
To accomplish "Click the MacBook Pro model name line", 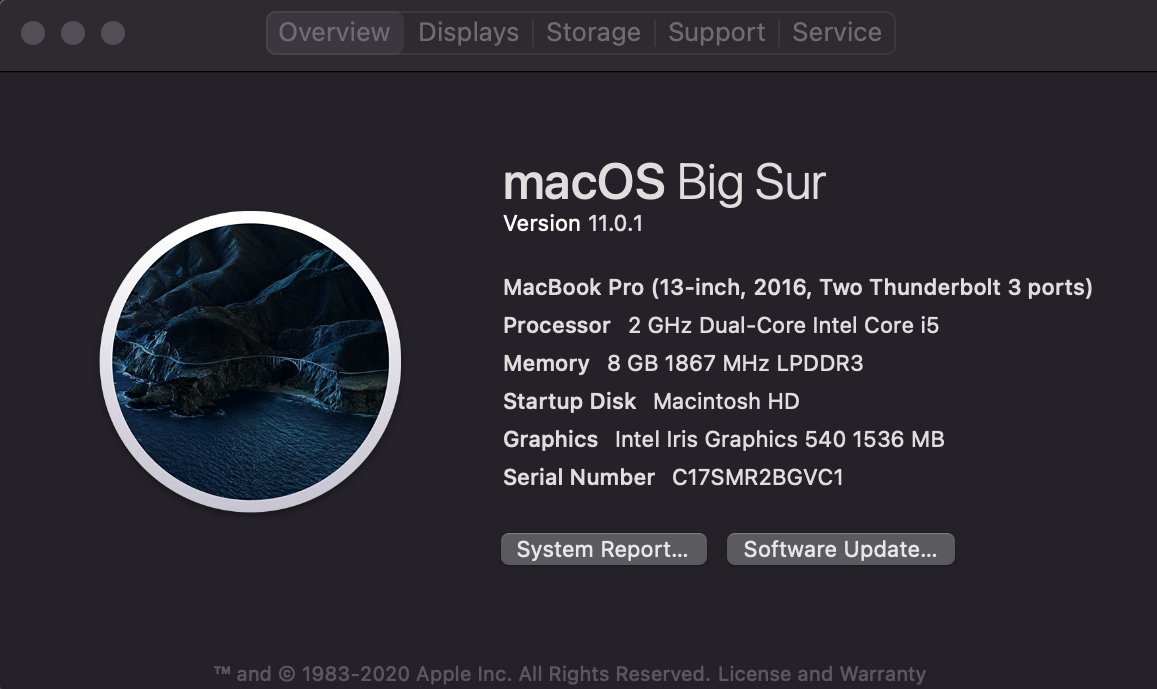I will coord(797,288).
